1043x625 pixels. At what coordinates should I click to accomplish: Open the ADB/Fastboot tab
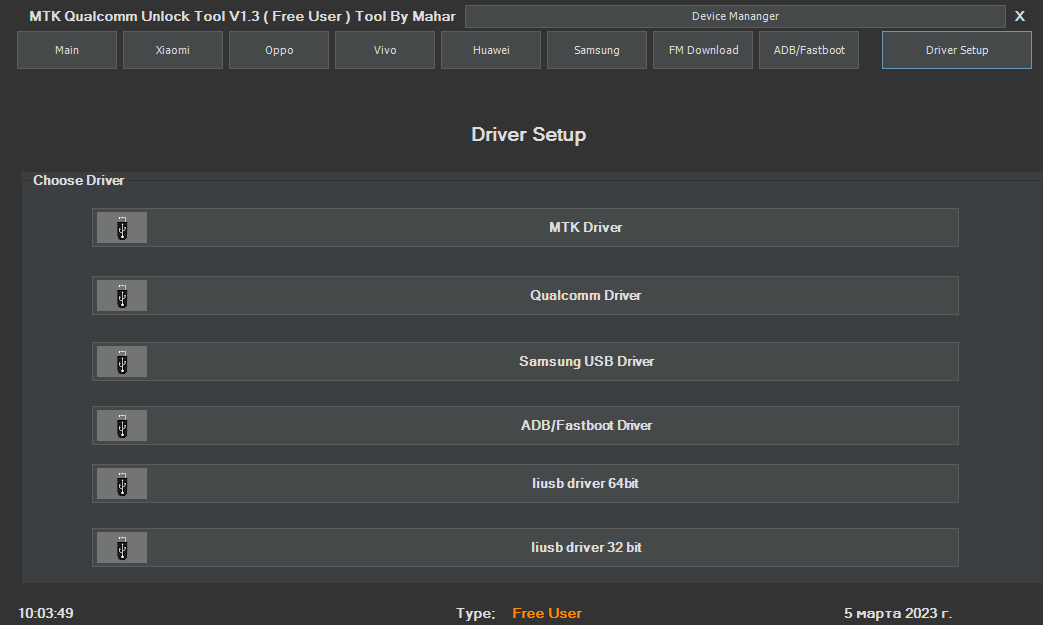point(809,50)
